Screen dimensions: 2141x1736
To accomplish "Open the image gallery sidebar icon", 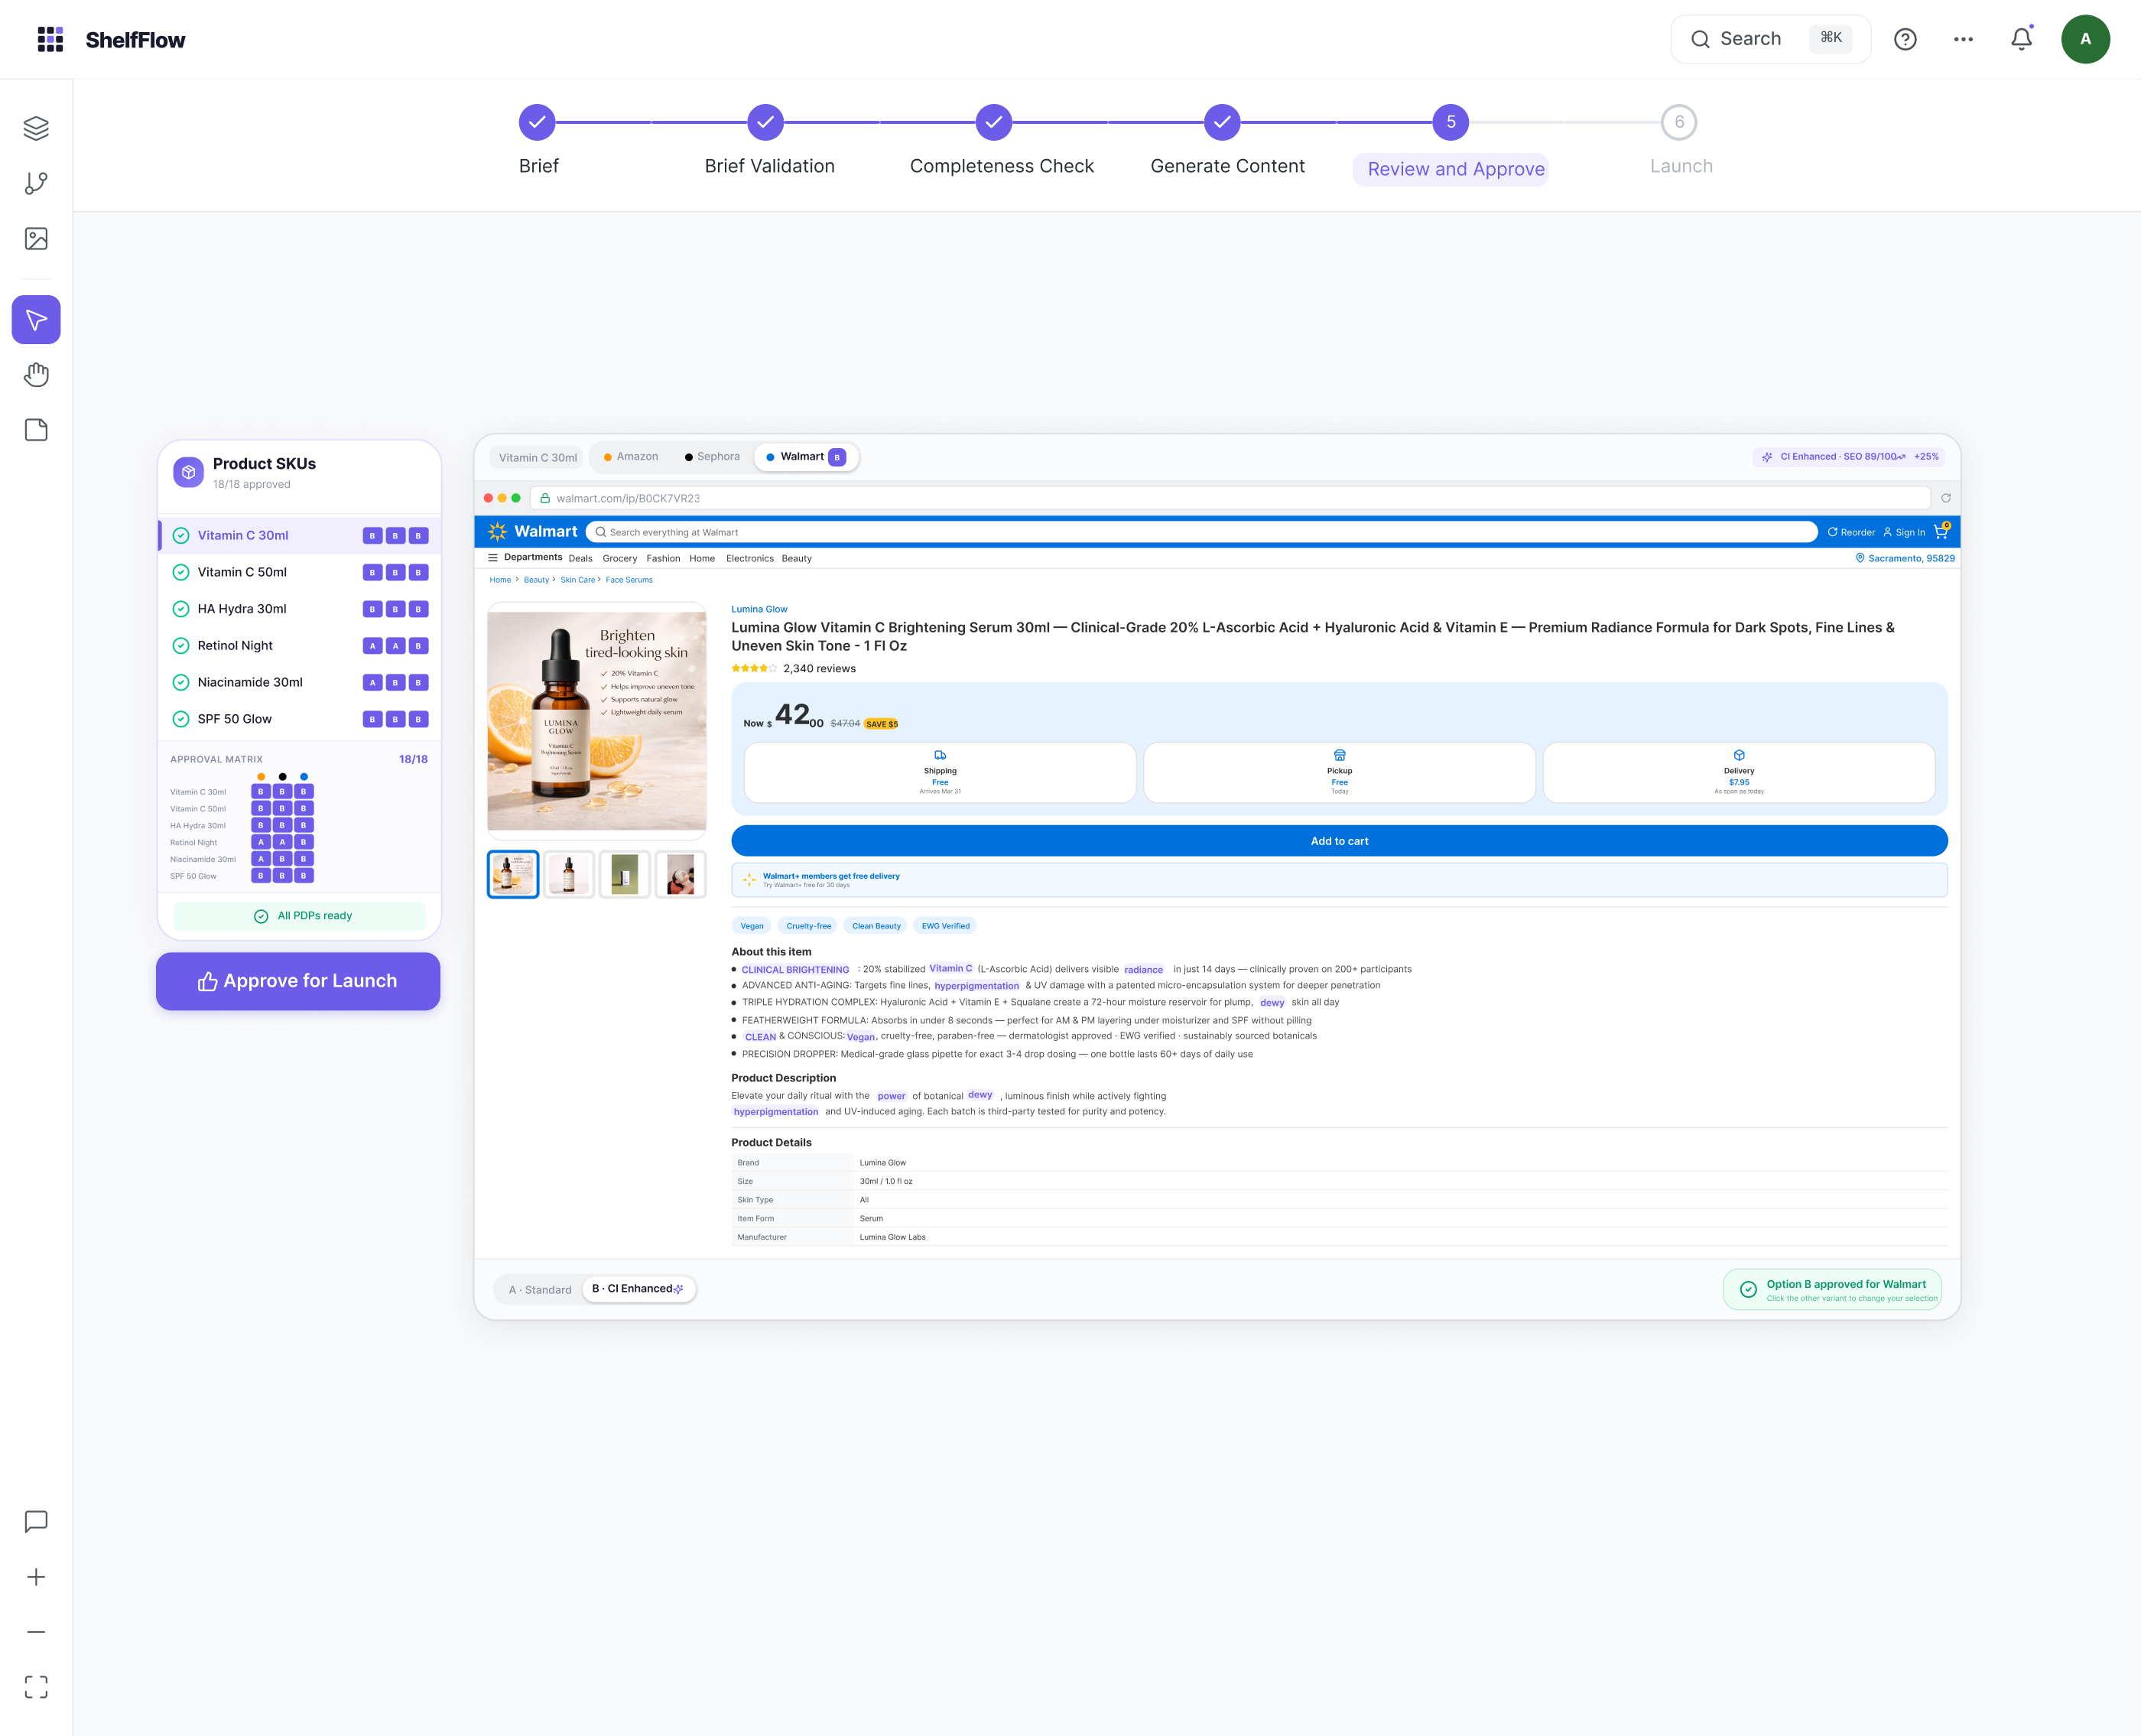I will pyautogui.click(x=36, y=238).
